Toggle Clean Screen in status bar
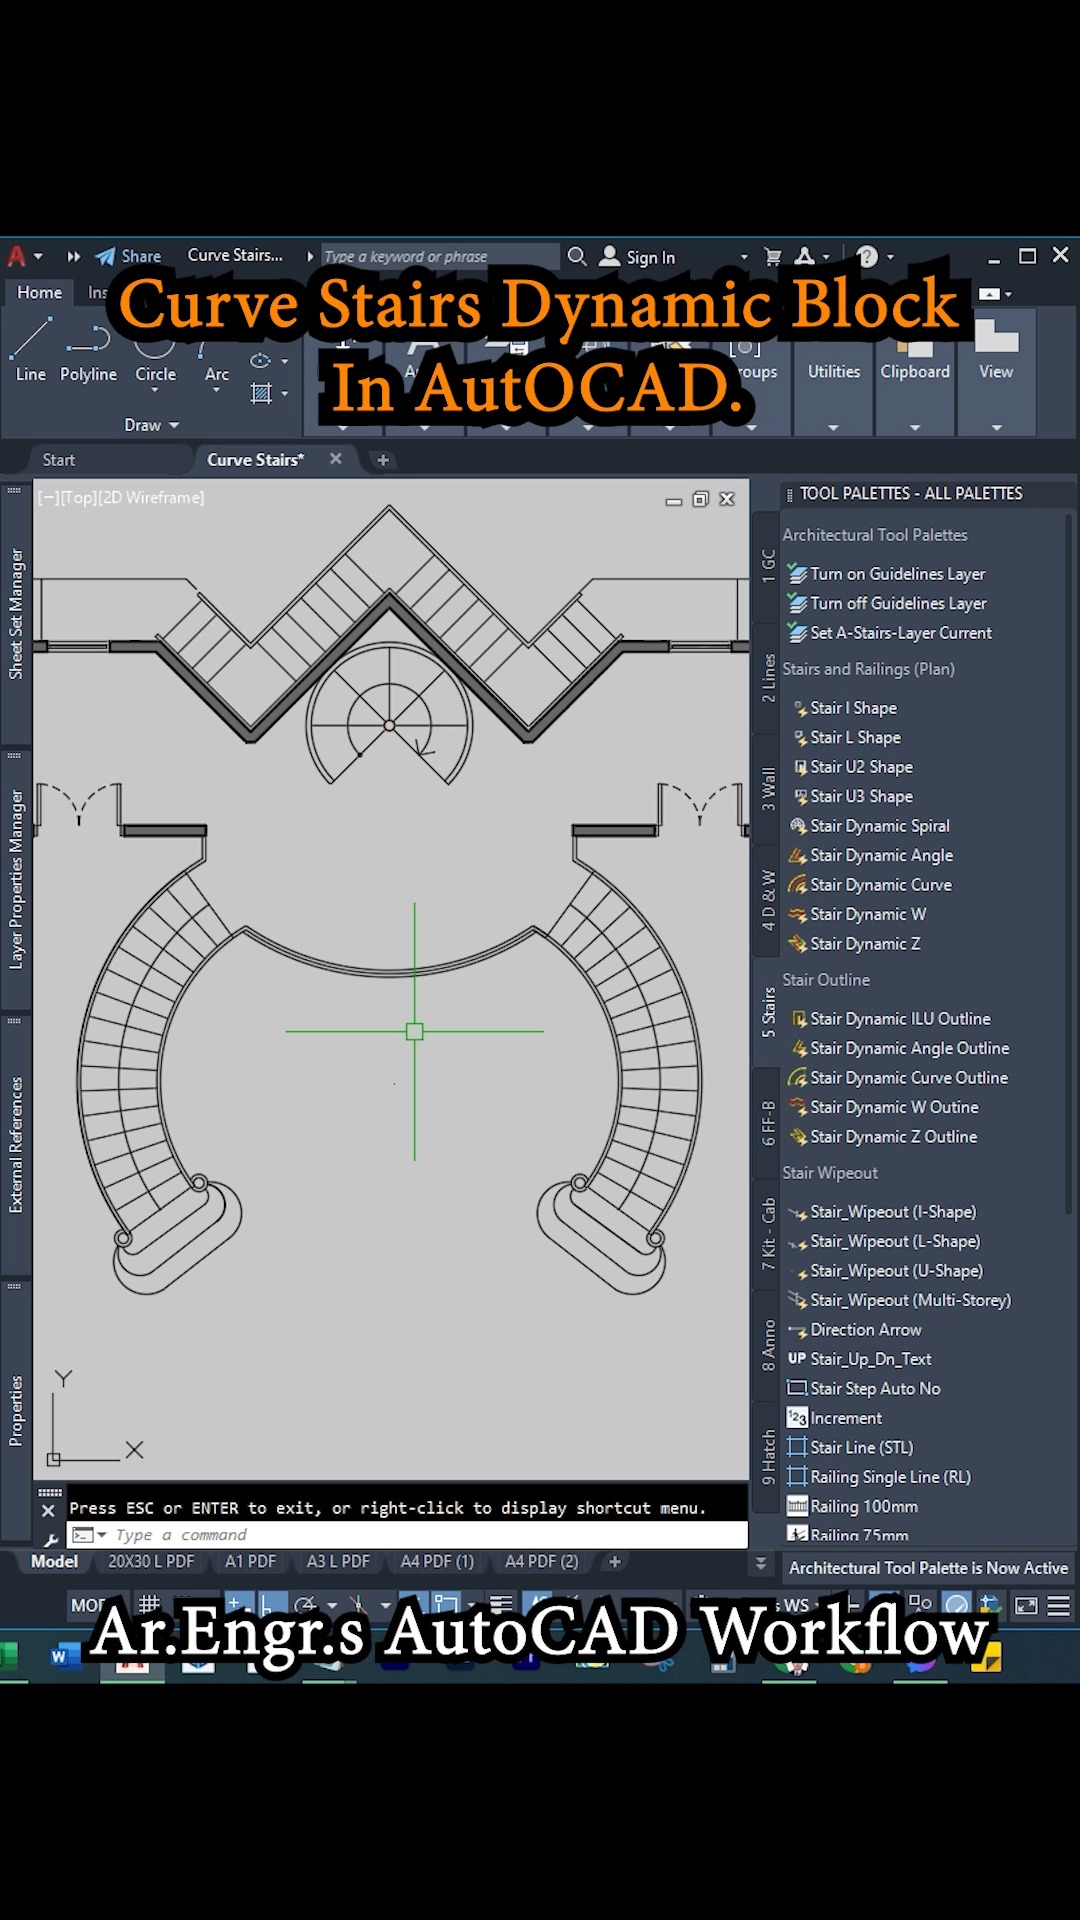1080x1920 pixels. [x=1026, y=1606]
